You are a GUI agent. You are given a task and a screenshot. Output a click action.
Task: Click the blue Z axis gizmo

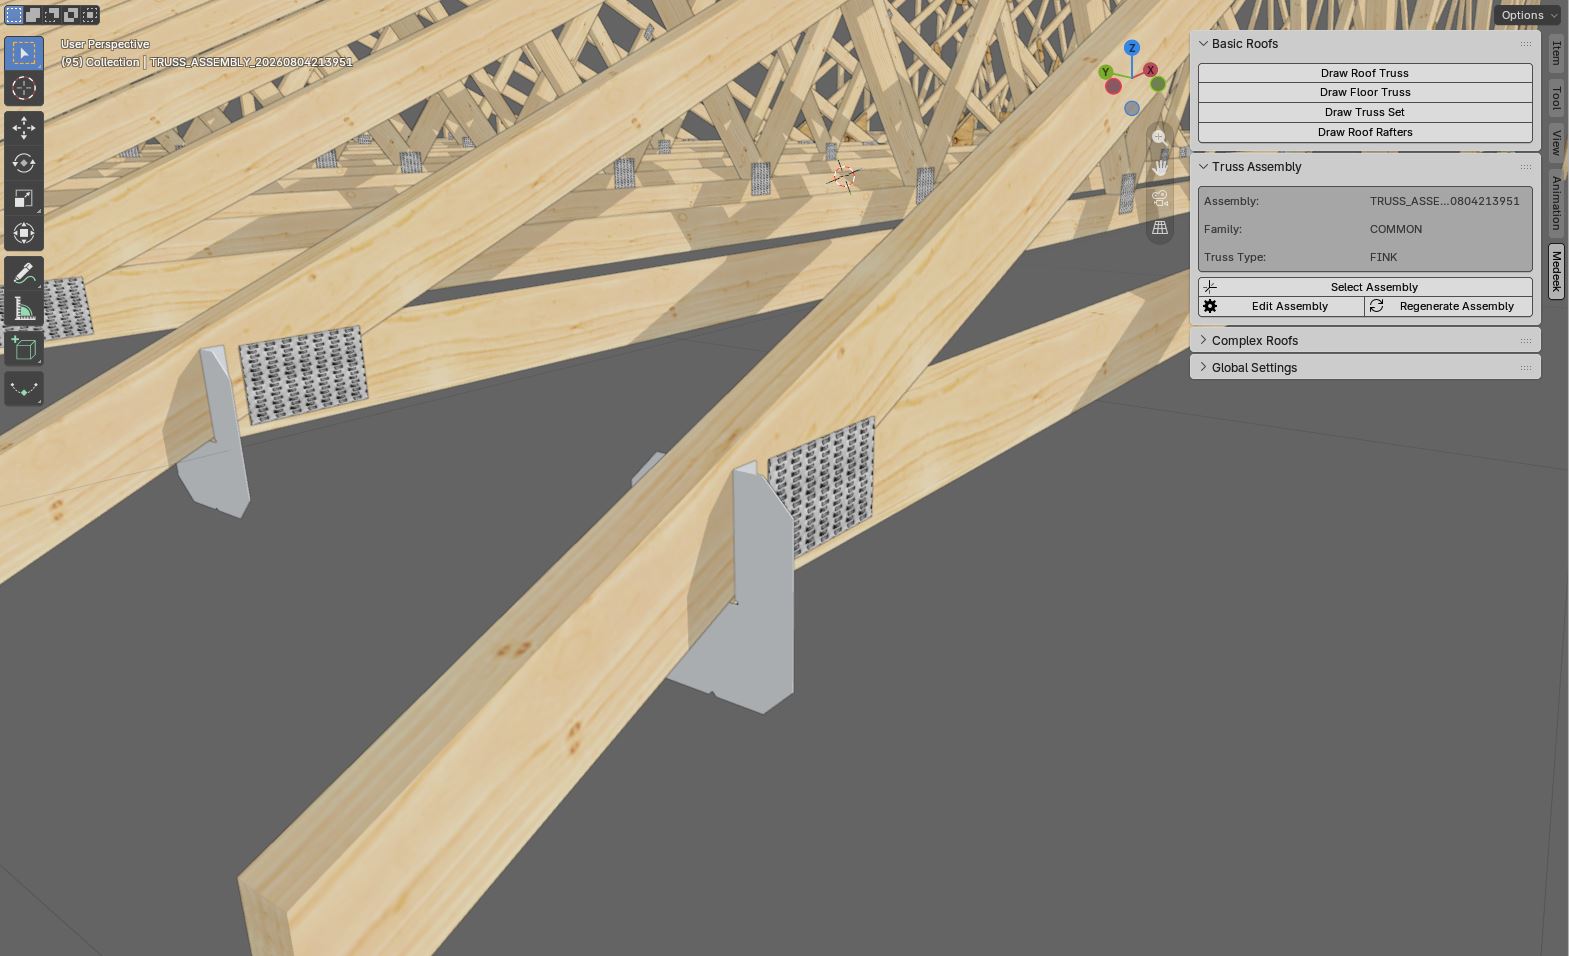click(1132, 48)
